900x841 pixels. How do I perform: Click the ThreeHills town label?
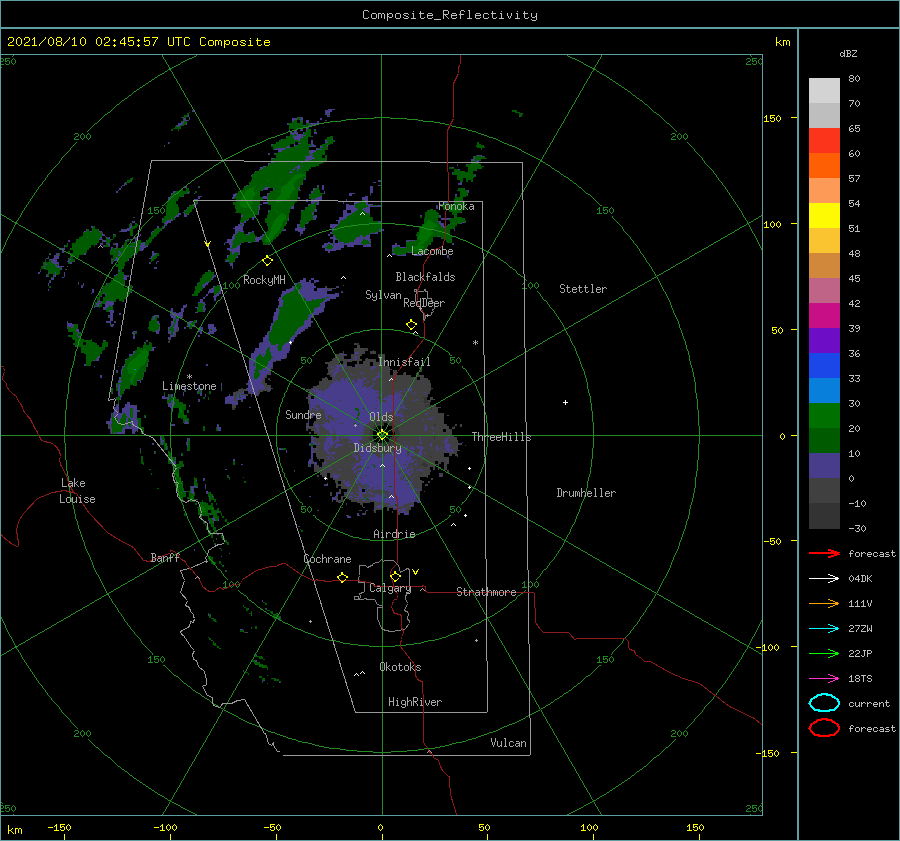pos(501,437)
